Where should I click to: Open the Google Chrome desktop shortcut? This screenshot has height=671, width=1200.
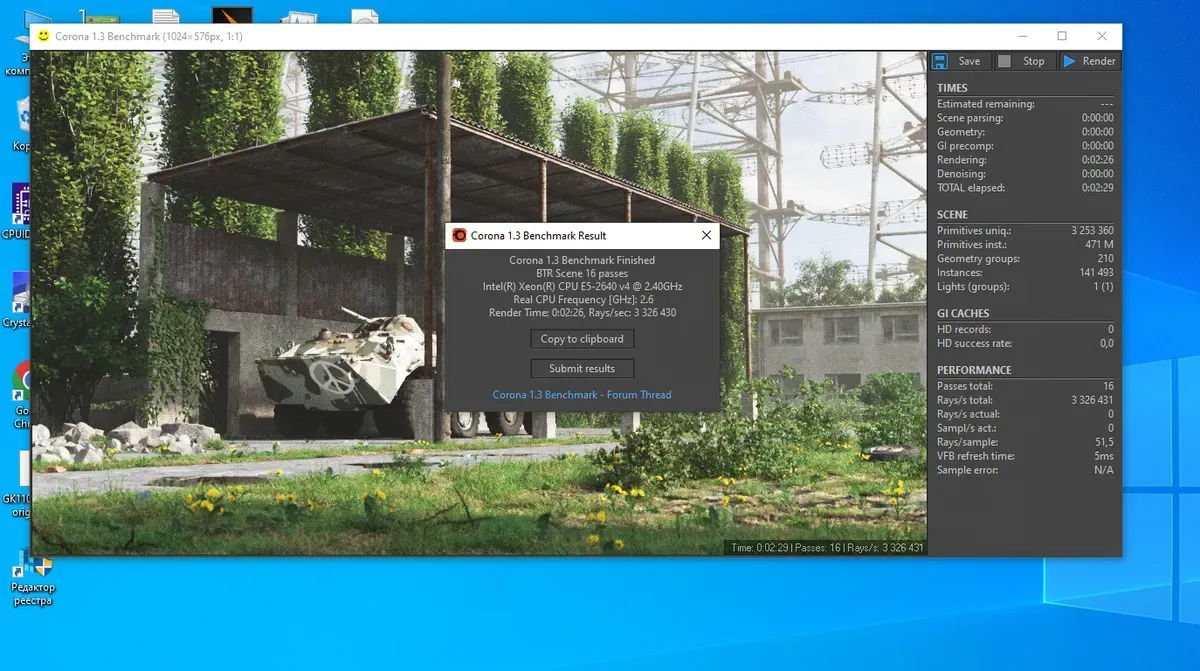click(20, 385)
